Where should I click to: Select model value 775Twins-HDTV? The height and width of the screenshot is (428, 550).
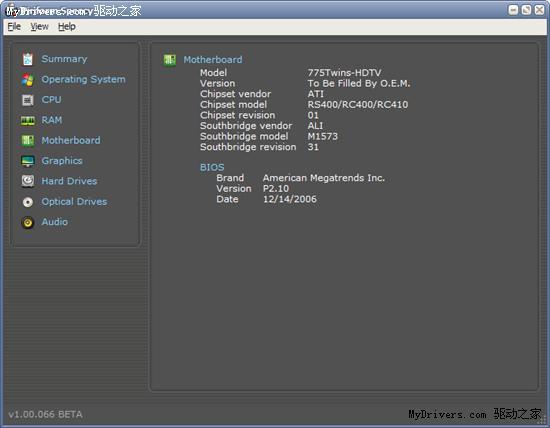tap(344, 73)
